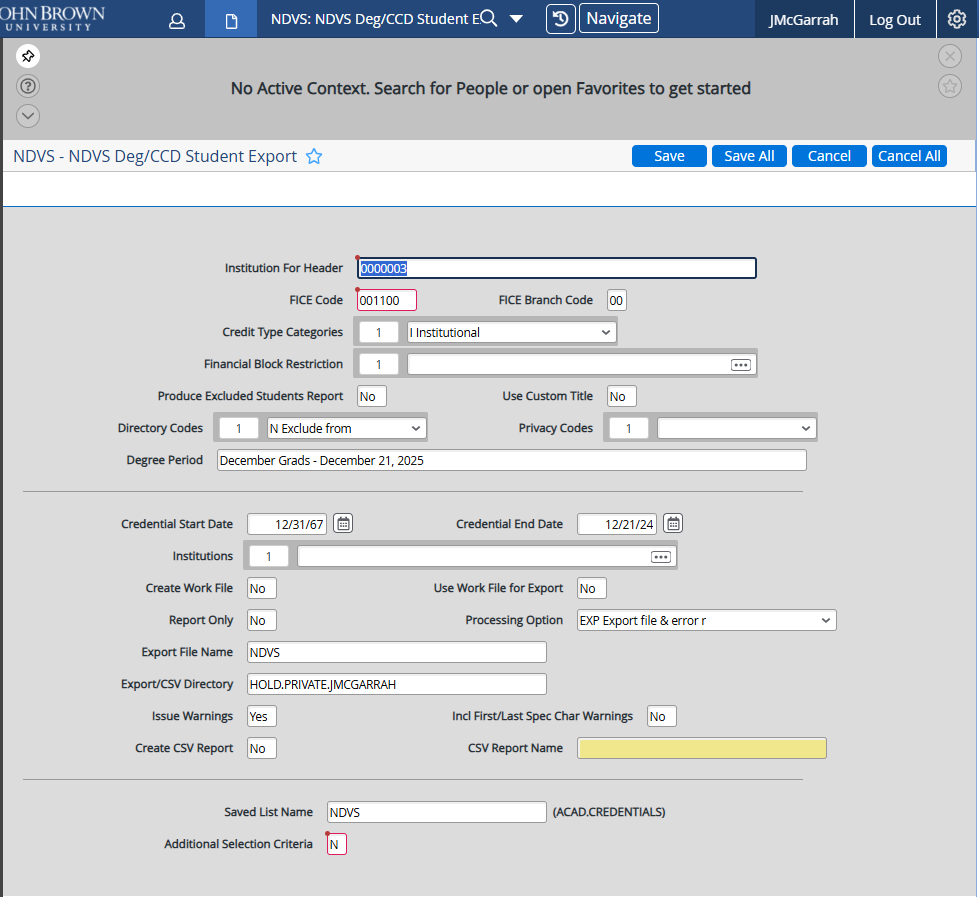Click the Navigate button
Screen dimensions: 979x897
tap(619, 19)
